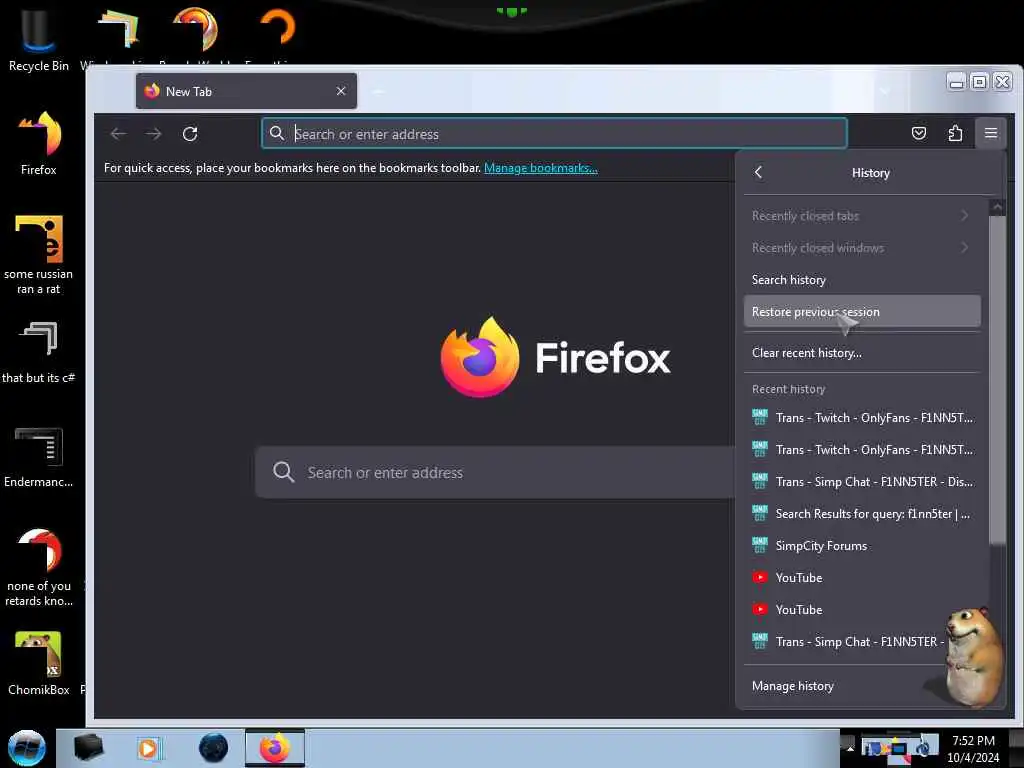Screen dimensions: 1024x768
Task: Open first Trans - Twitch - OnlyFans history entry
Action: point(861,417)
